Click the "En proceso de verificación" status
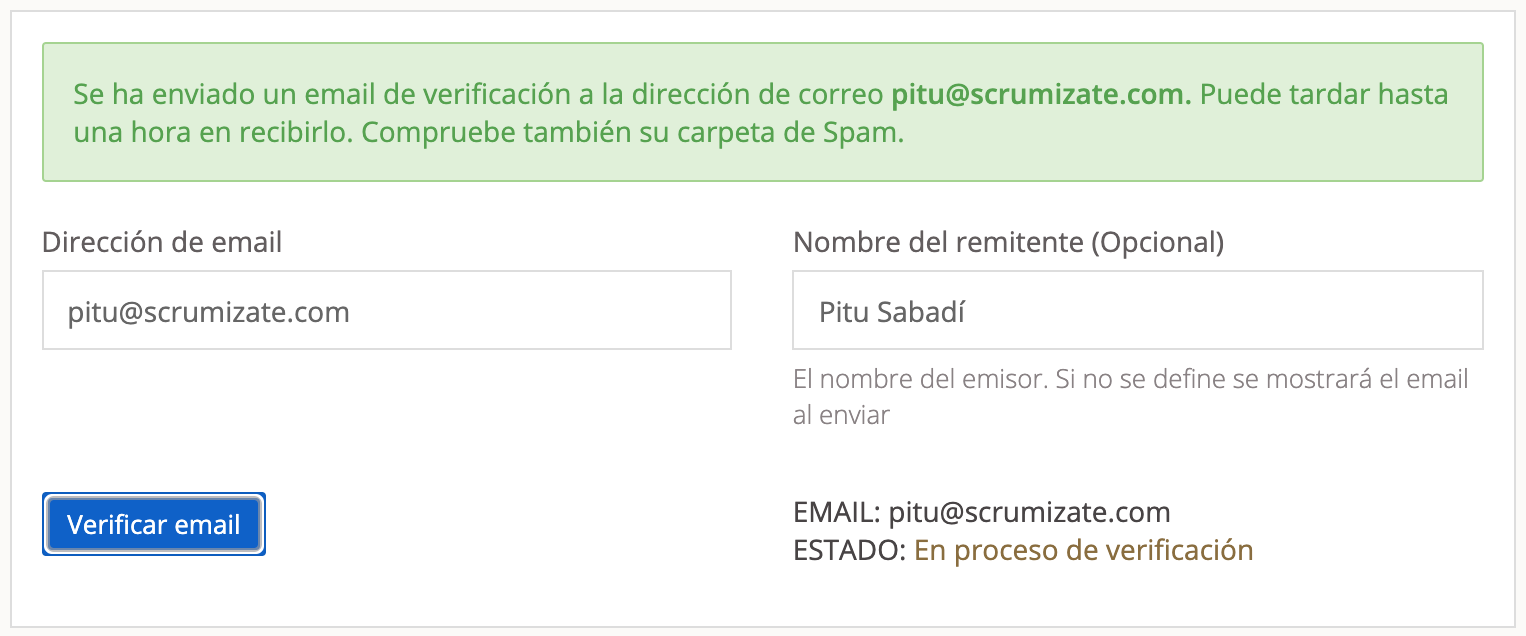Screen dimensions: 1526x636 [1083, 549]
